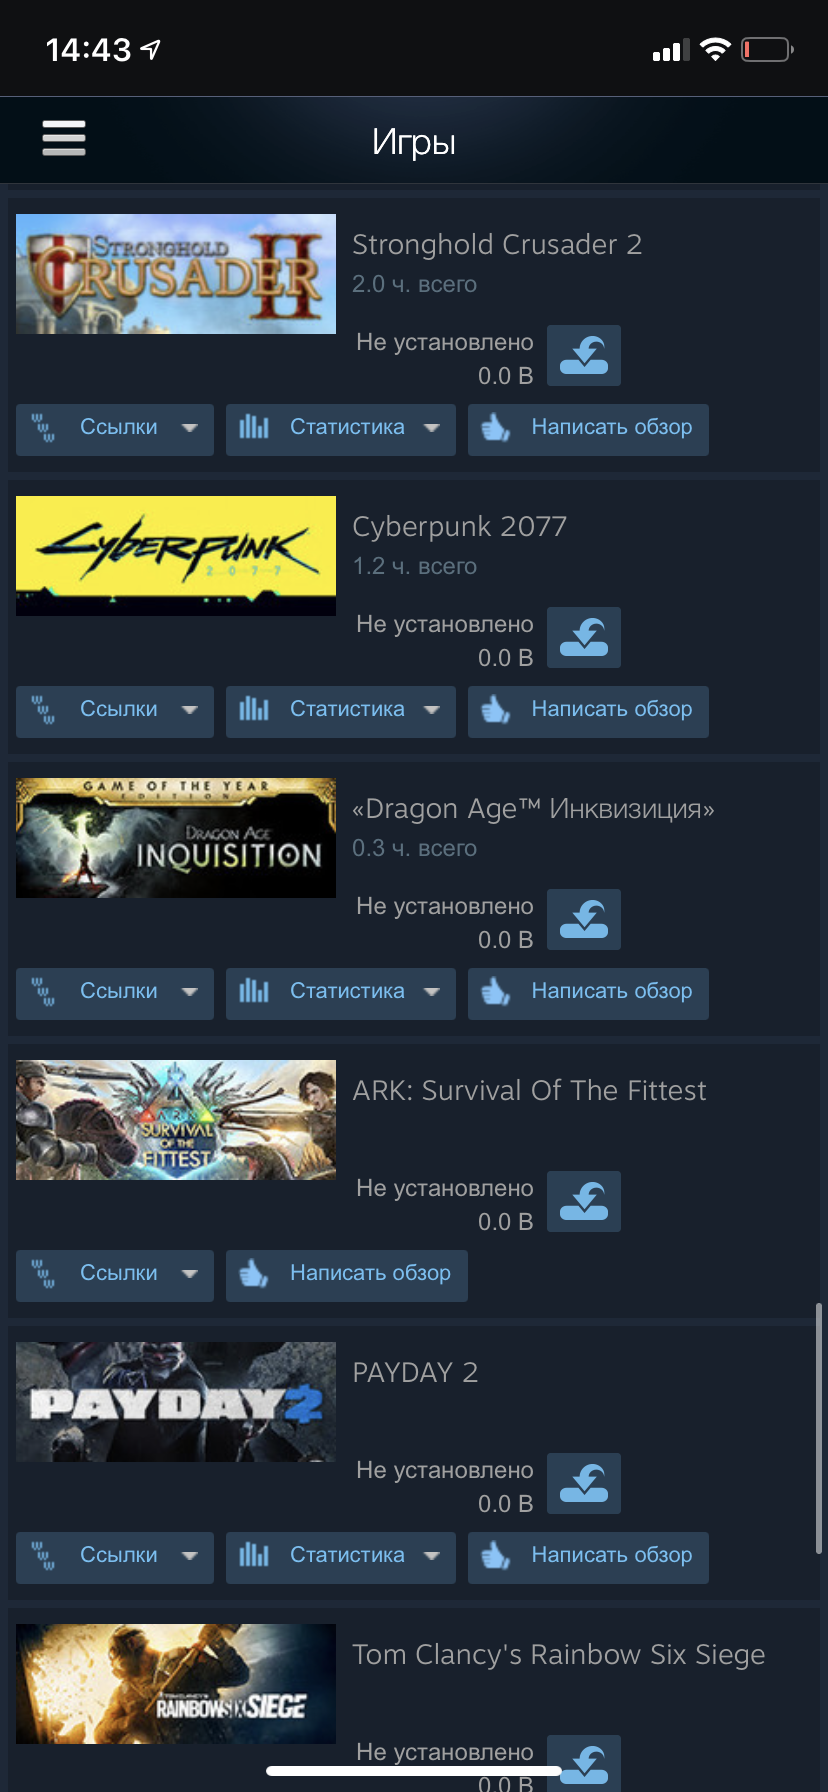Tap the download icon for PAYDAY 2
The height and width of the screenshot is (1792, 828).
[584, 1483]
